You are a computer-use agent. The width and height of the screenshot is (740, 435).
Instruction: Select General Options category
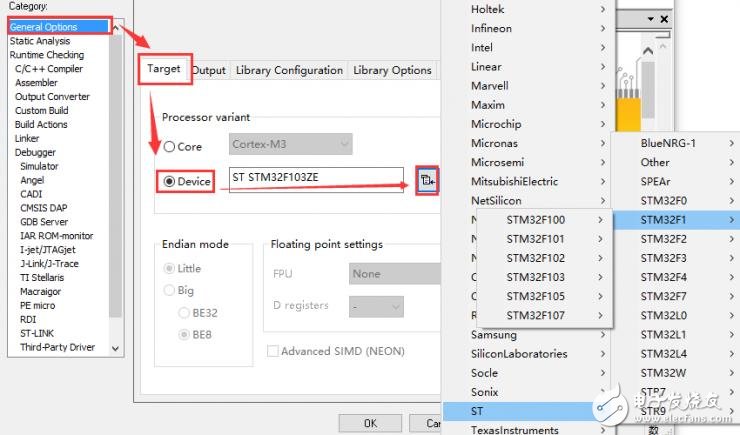(x=59, y=26)
